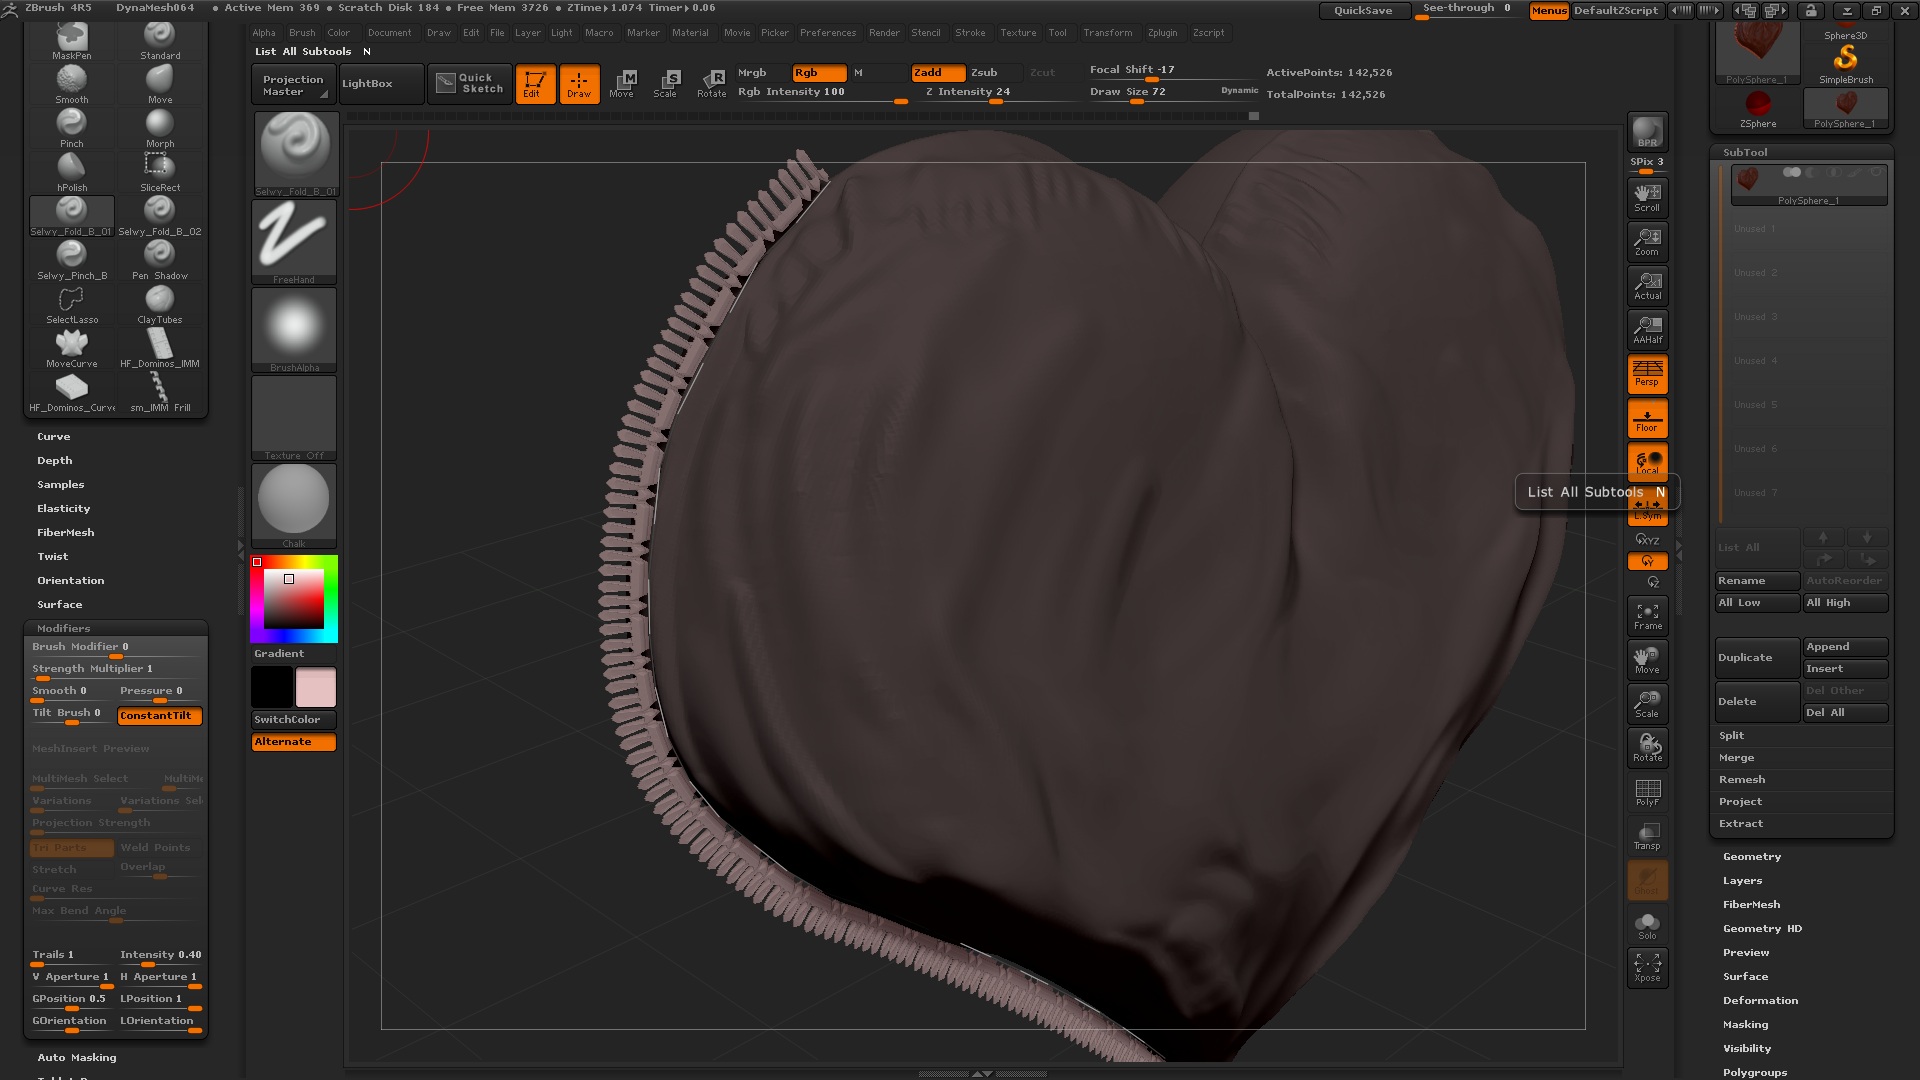Open the Zplugin menu

coord(1163,33)
